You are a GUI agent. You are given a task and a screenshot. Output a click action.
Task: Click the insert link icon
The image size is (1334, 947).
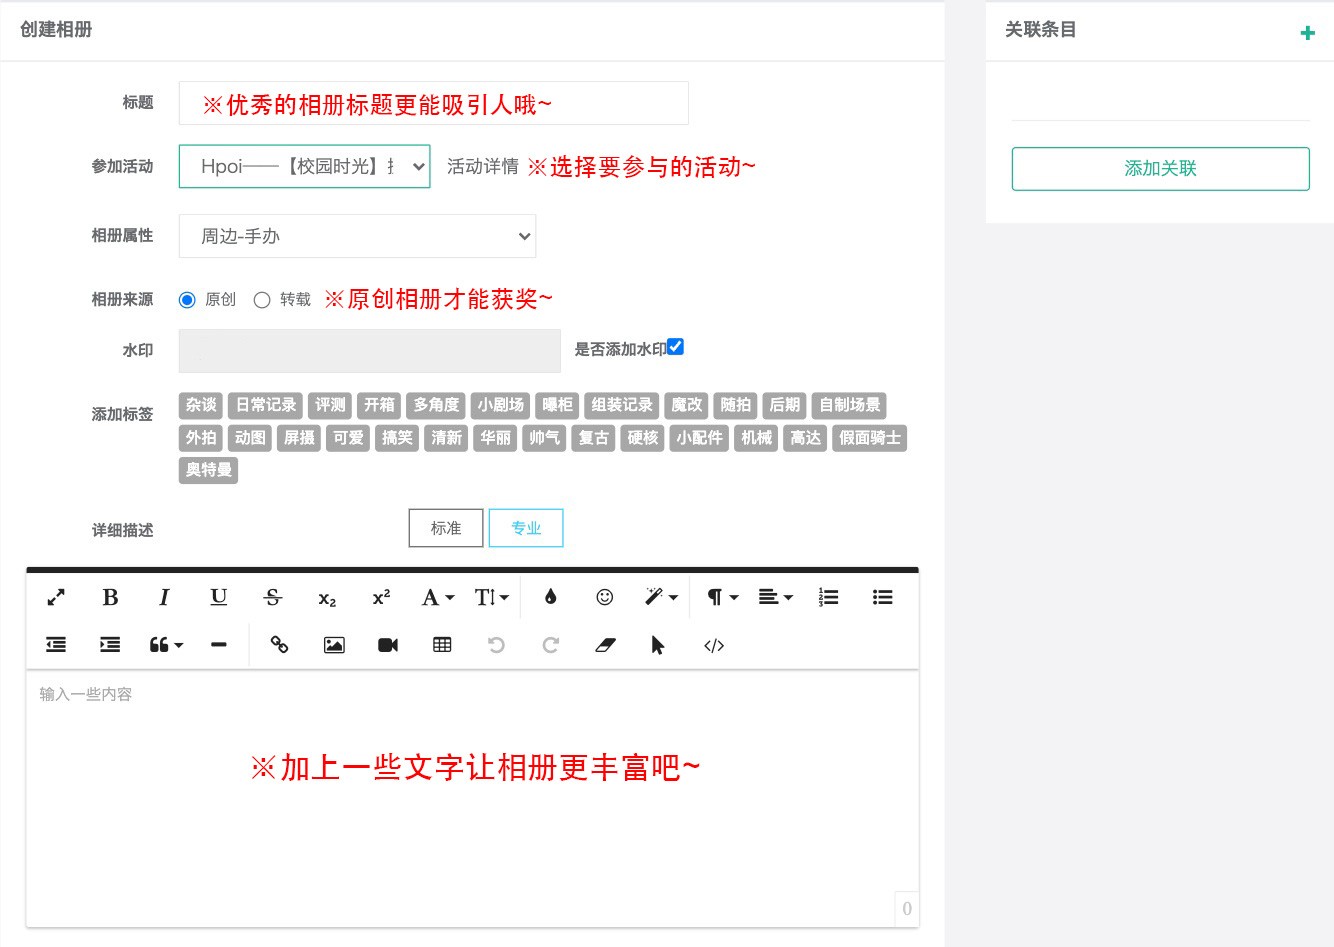click(x=280, y=646)
